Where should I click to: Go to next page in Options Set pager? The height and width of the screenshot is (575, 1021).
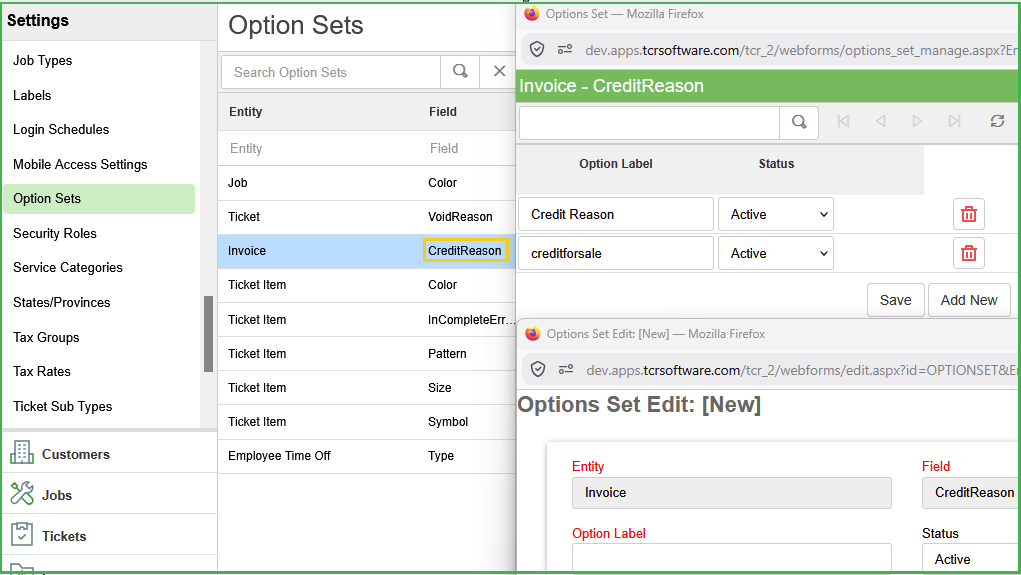917,121
